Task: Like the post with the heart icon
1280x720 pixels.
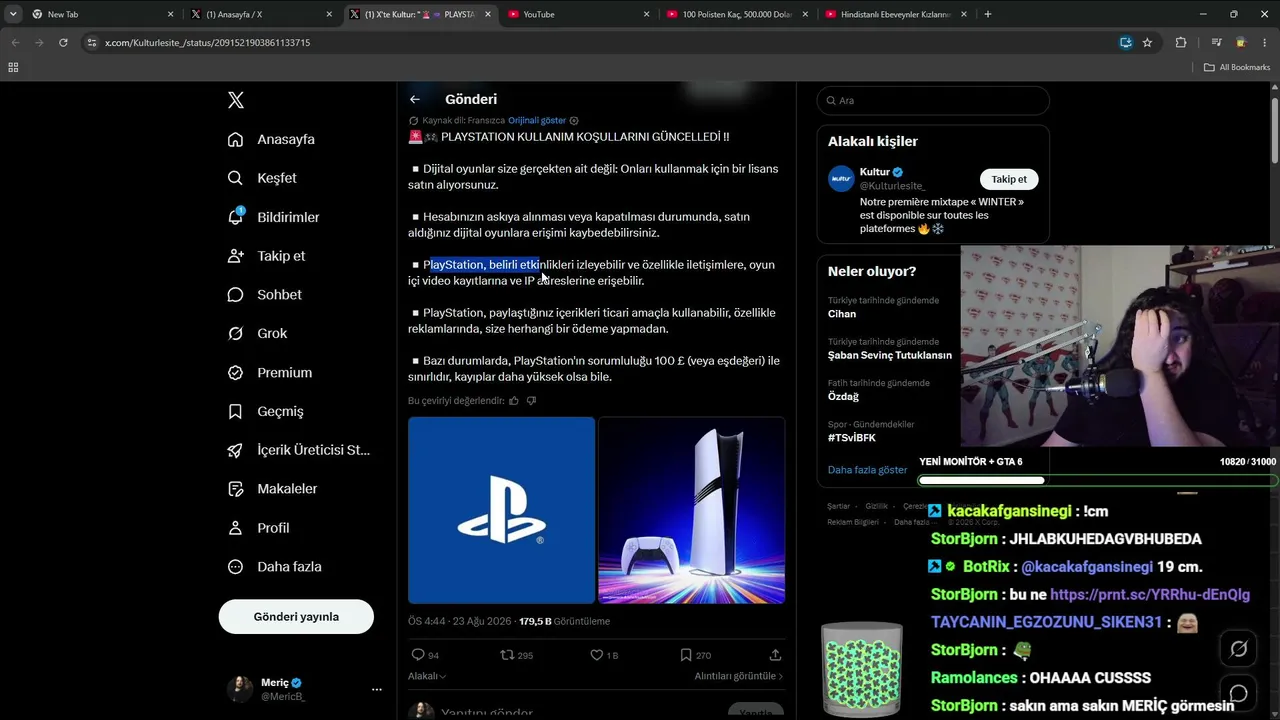Action: (x=596, y=655)
